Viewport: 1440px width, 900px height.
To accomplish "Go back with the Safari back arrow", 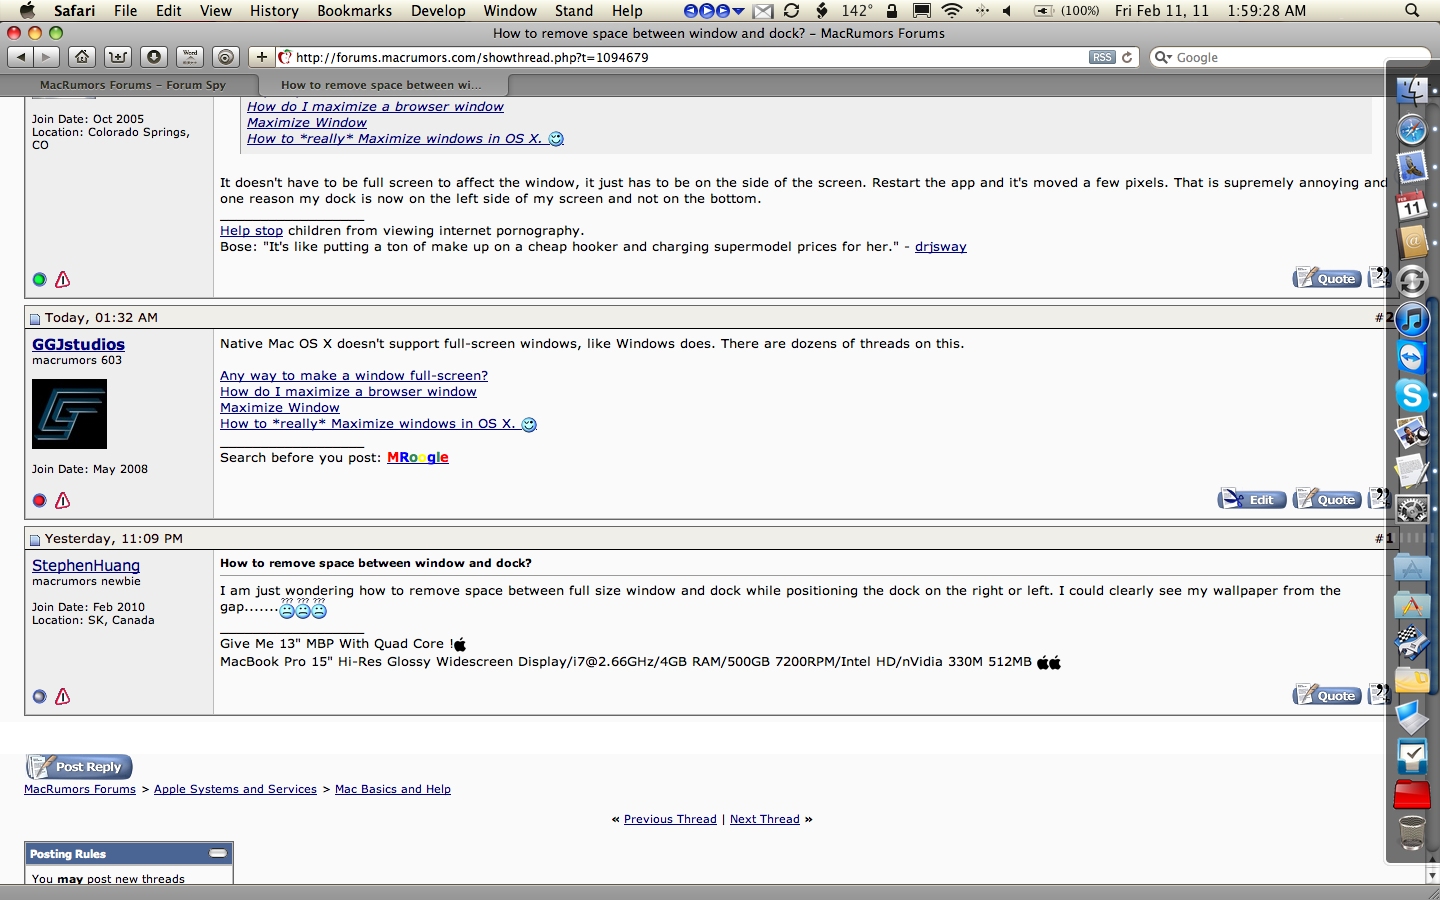I will [21, 57].
